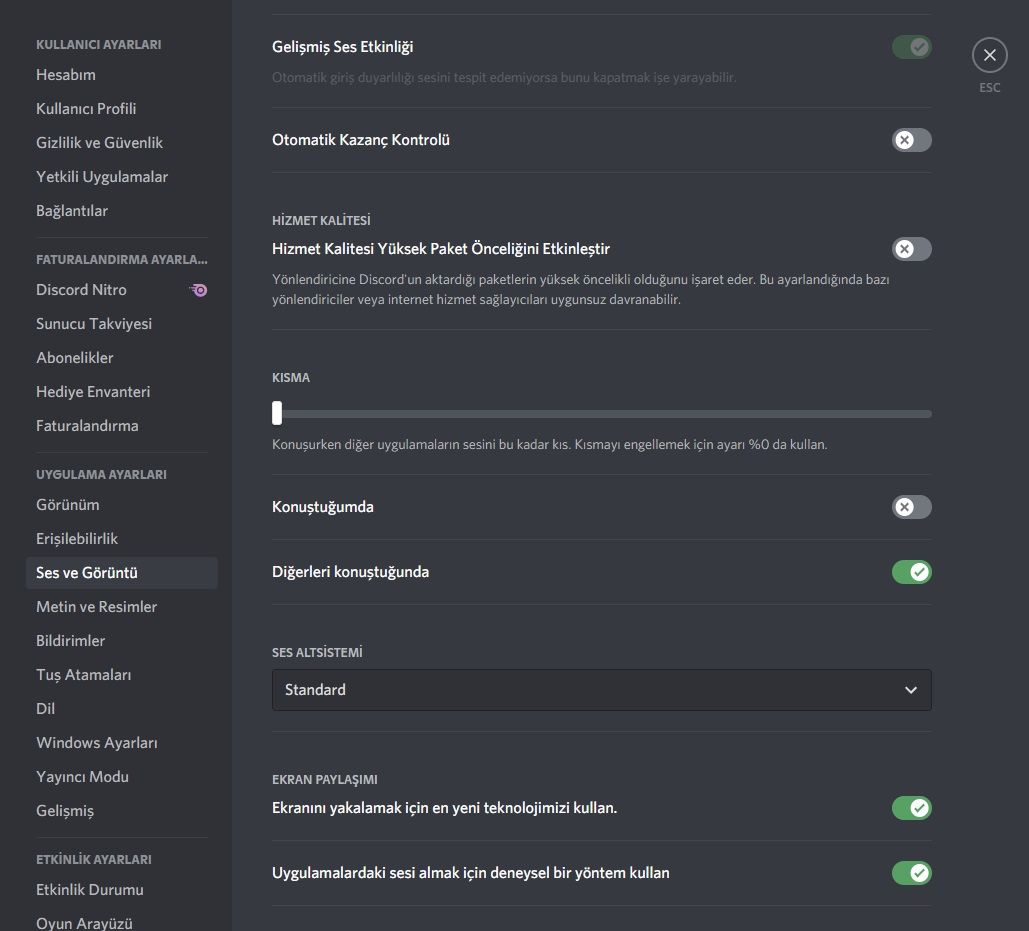
Task: Toggle Gelişmiş Ses Etkinliği switch
Action: pos(911,47)
